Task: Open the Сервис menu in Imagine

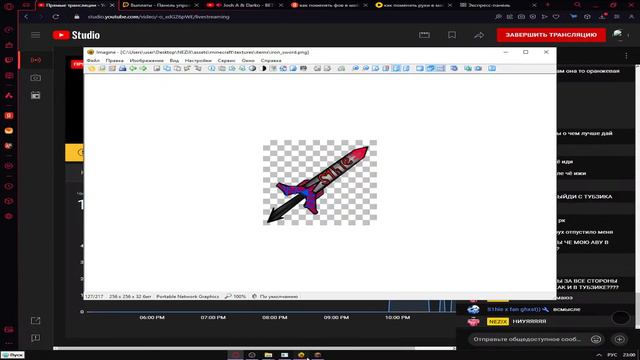Action: (x=227, y=60)
